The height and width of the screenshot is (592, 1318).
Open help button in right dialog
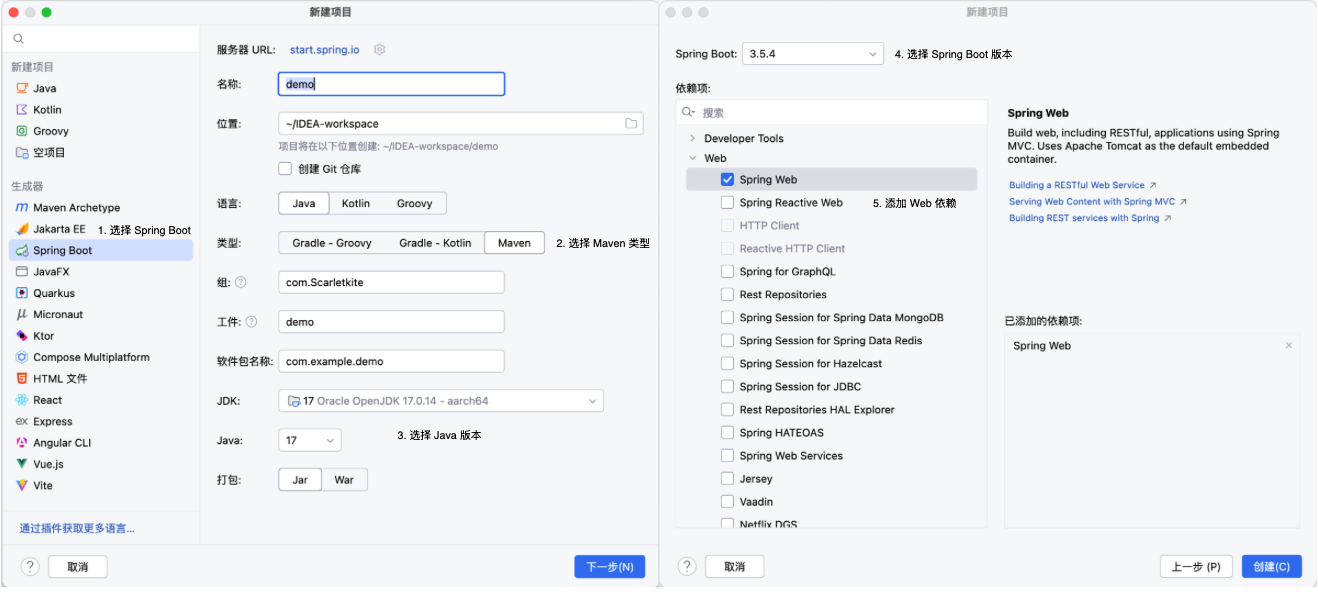coord(687,567)
